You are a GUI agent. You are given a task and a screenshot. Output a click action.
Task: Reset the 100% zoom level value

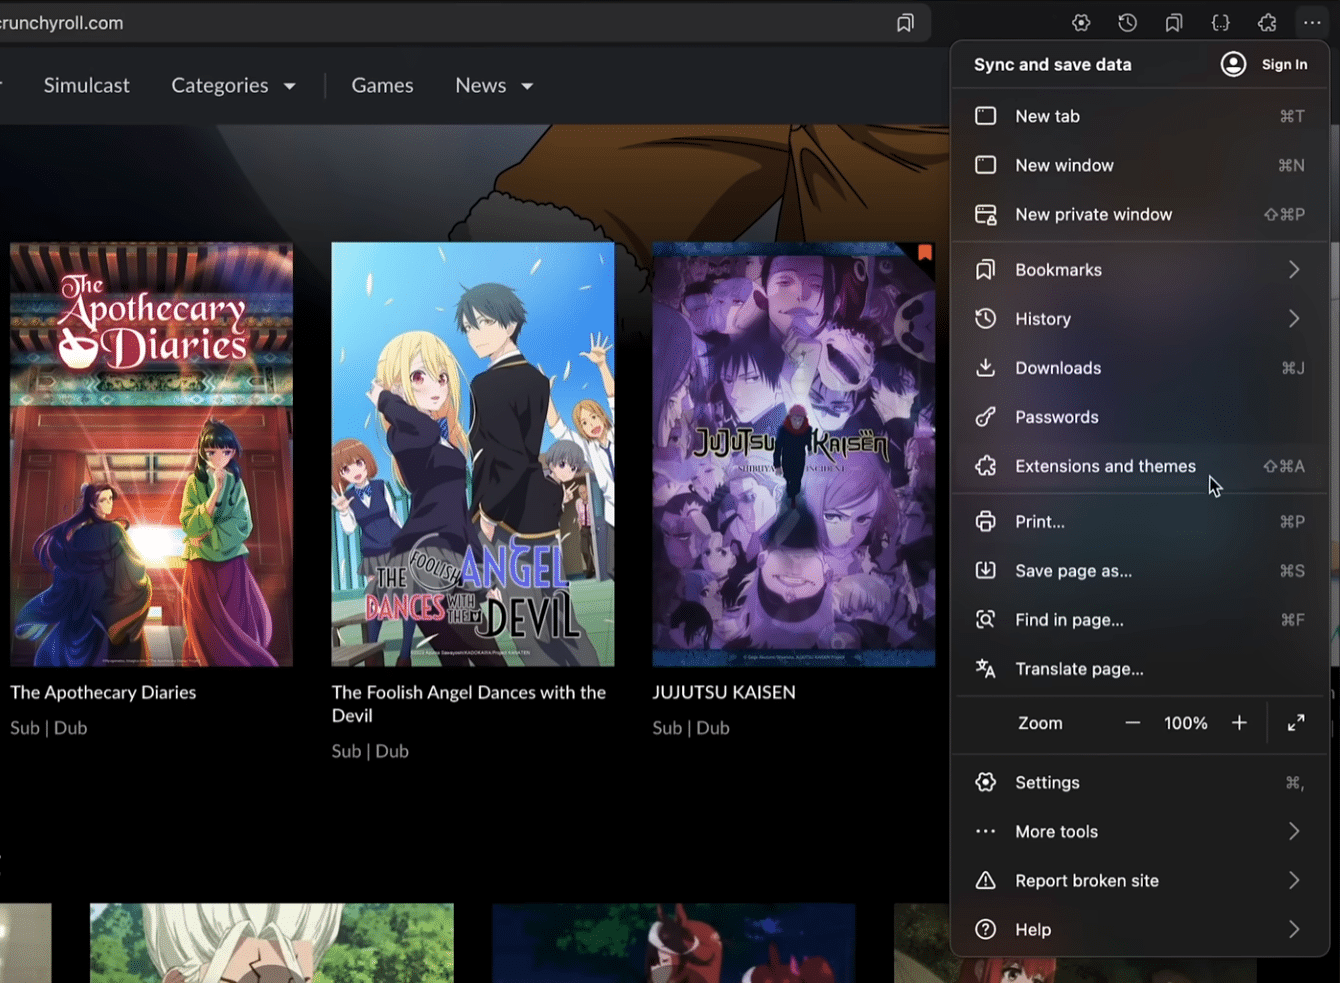[x=1185, y=723]
